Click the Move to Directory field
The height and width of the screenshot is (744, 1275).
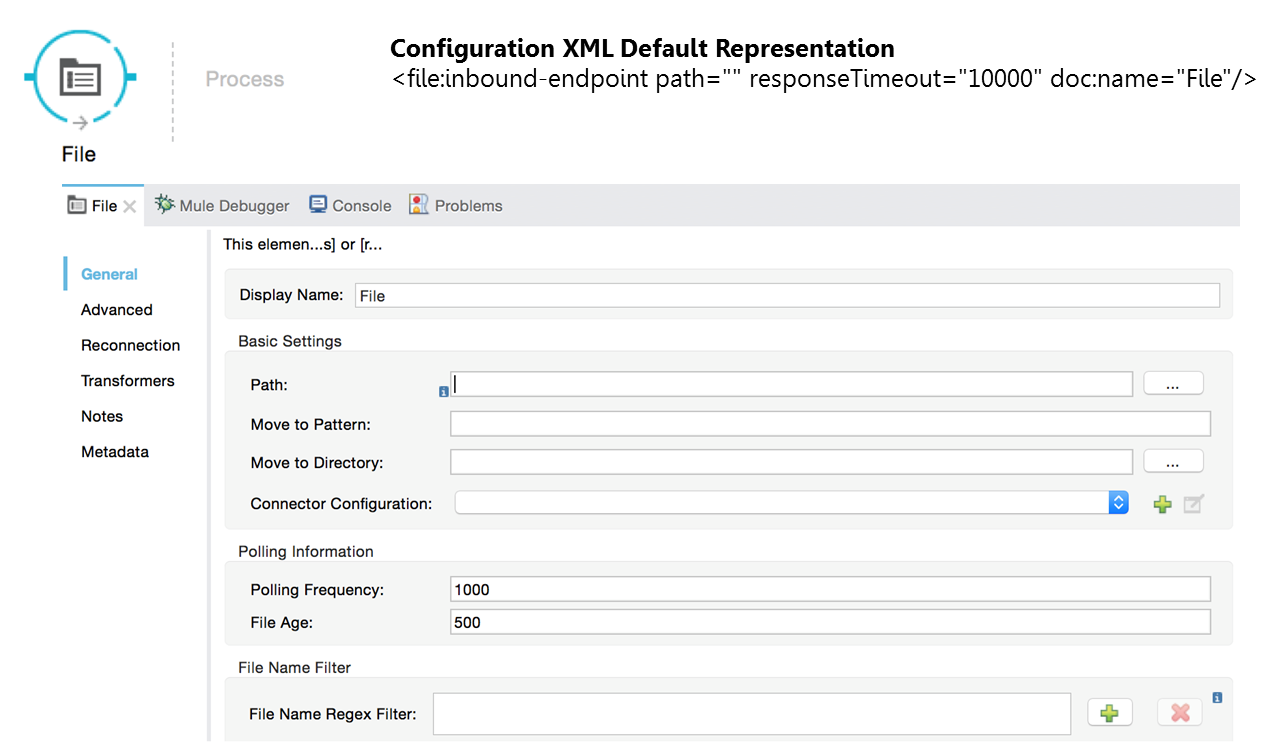pos(791,462)
